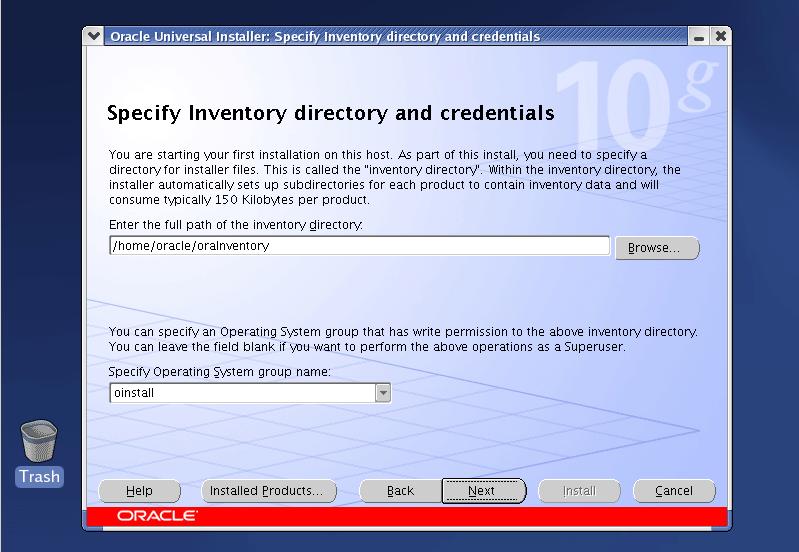Click the greyed-out Install button
The height and width of the screenshot is (552, 799).
click(x=579, y=491)
